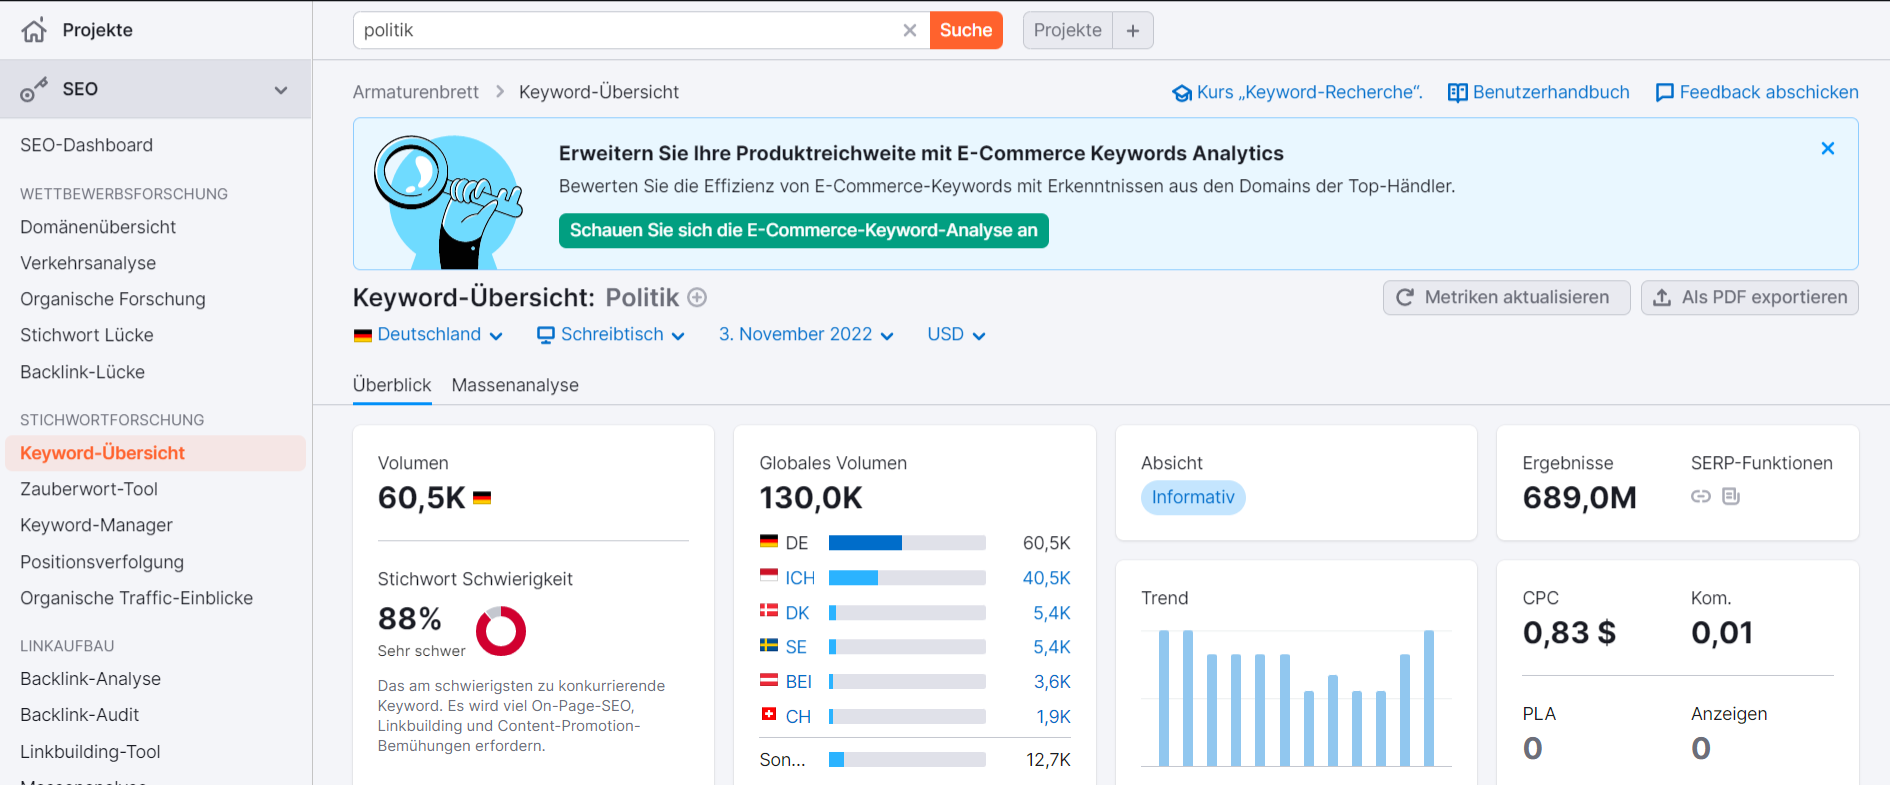
Task: Click the ICH country link
Action: point(800,578)
